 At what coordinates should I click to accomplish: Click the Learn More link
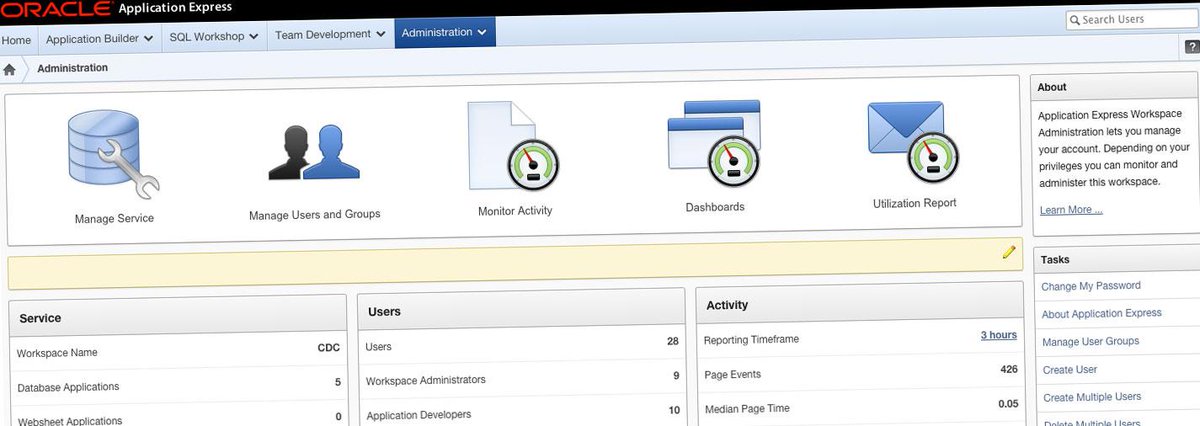tap(1071, 210)
